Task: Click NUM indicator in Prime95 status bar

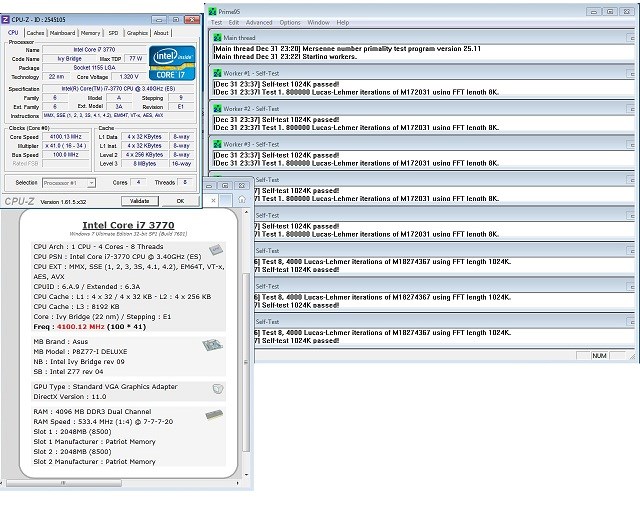Action: 599,356
